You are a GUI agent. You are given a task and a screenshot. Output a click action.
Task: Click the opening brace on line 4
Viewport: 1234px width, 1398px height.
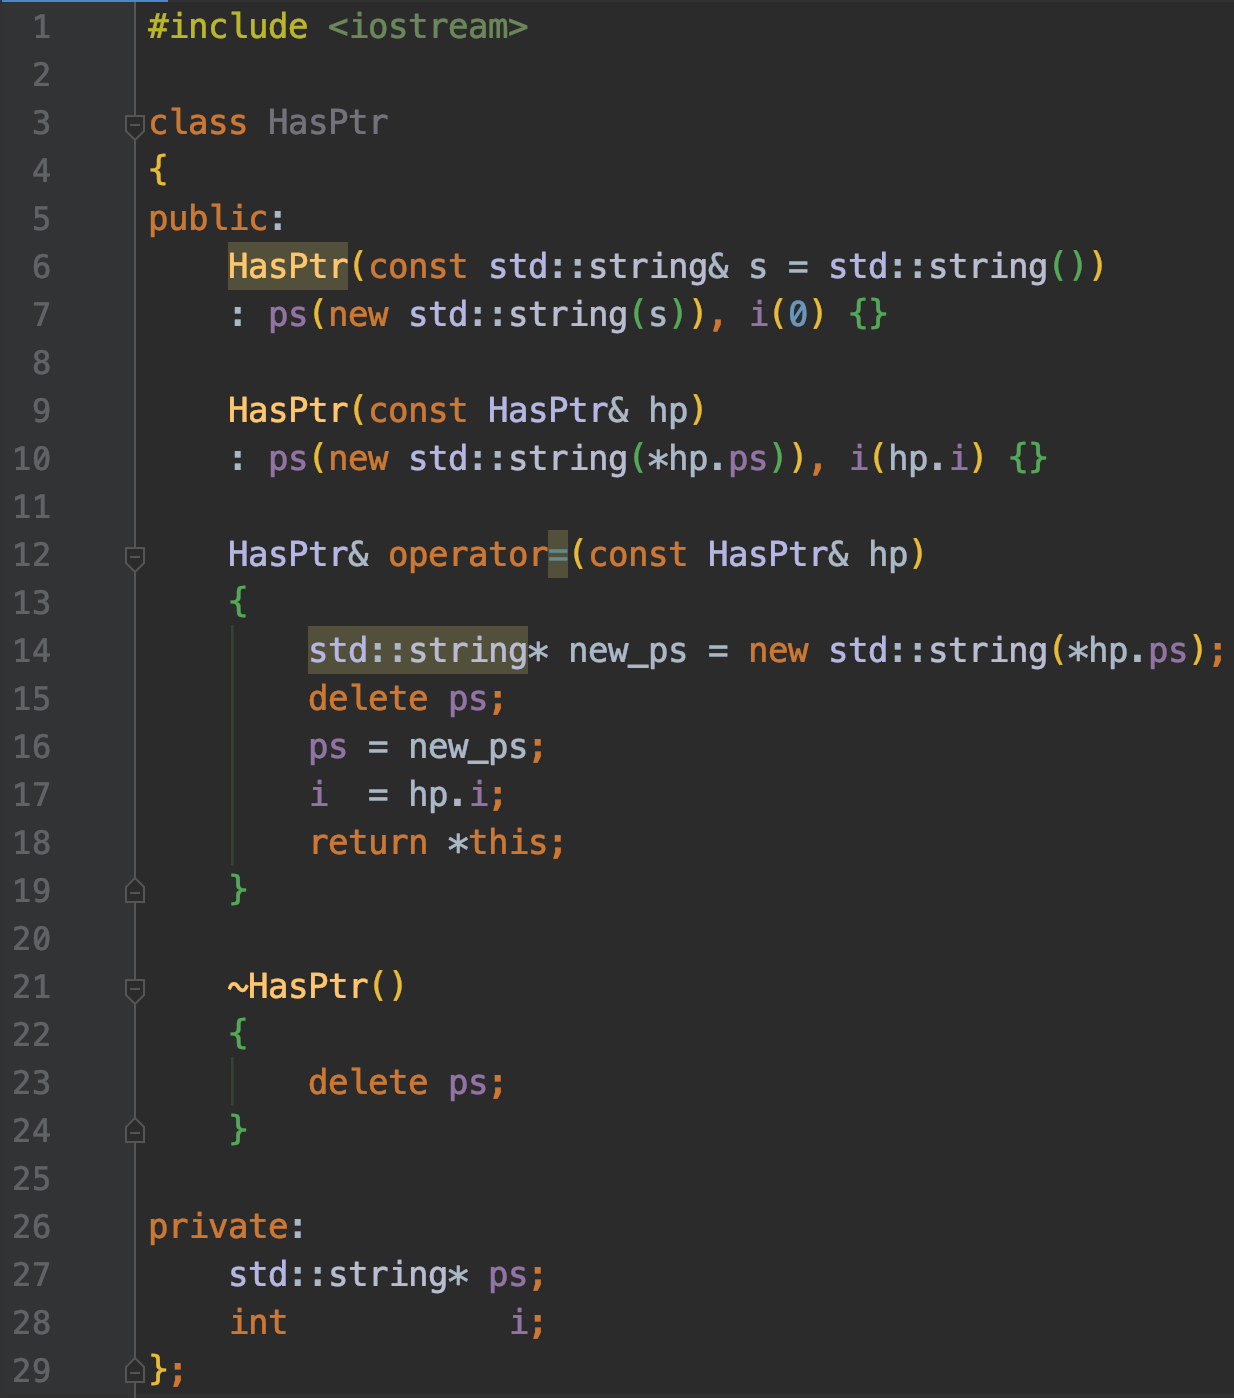point(158,171)
